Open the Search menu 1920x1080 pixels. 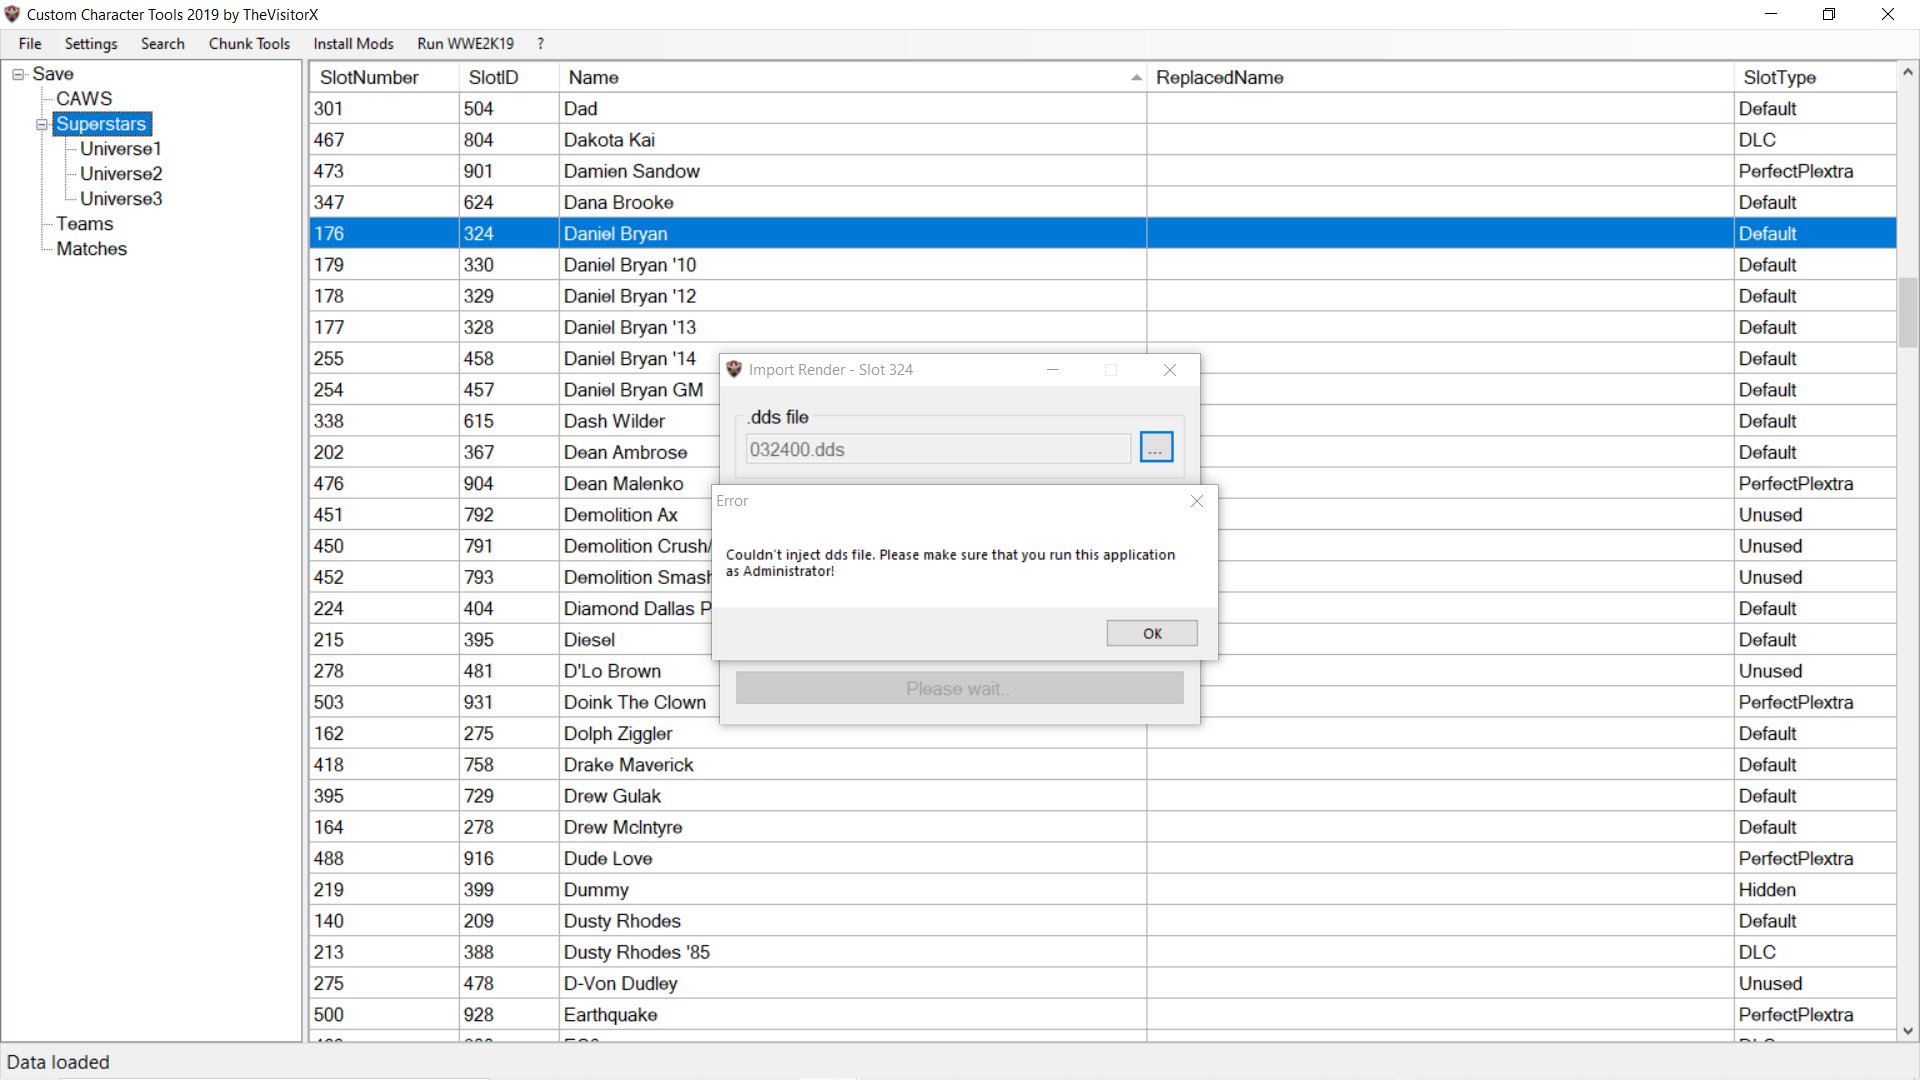pos(163,44)
